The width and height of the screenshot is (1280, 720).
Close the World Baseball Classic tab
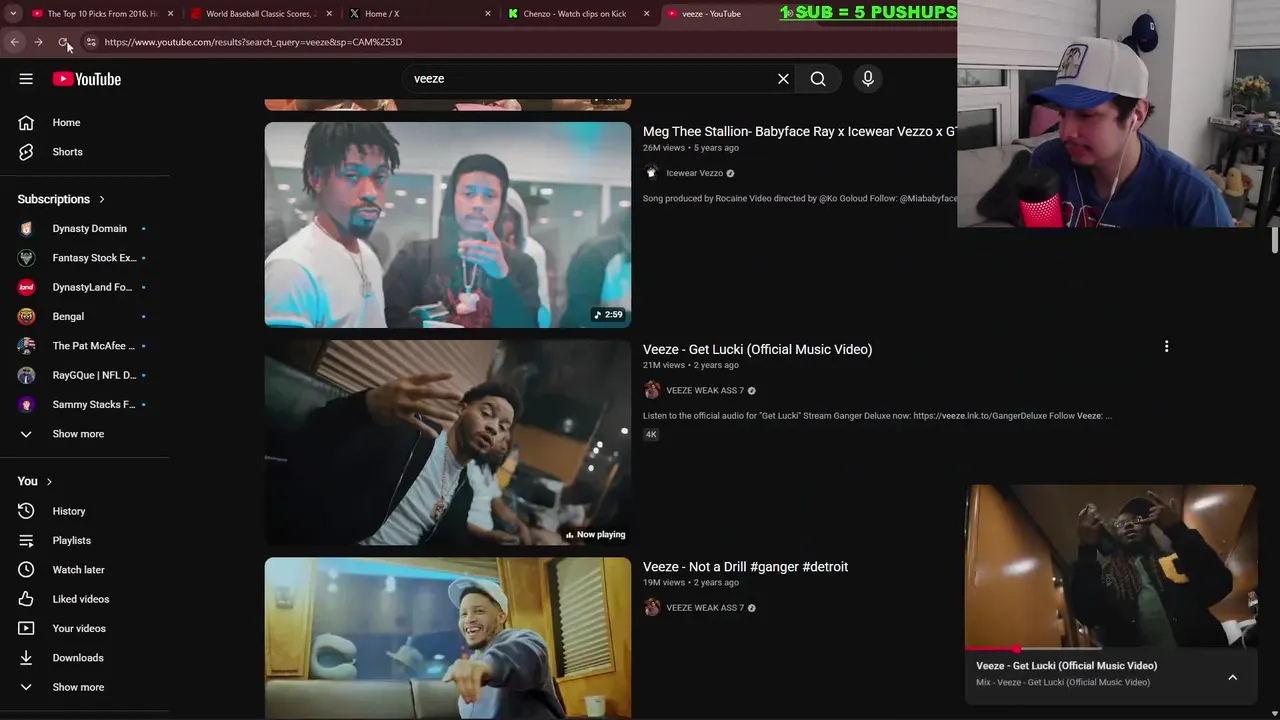(x=329, y=14)
